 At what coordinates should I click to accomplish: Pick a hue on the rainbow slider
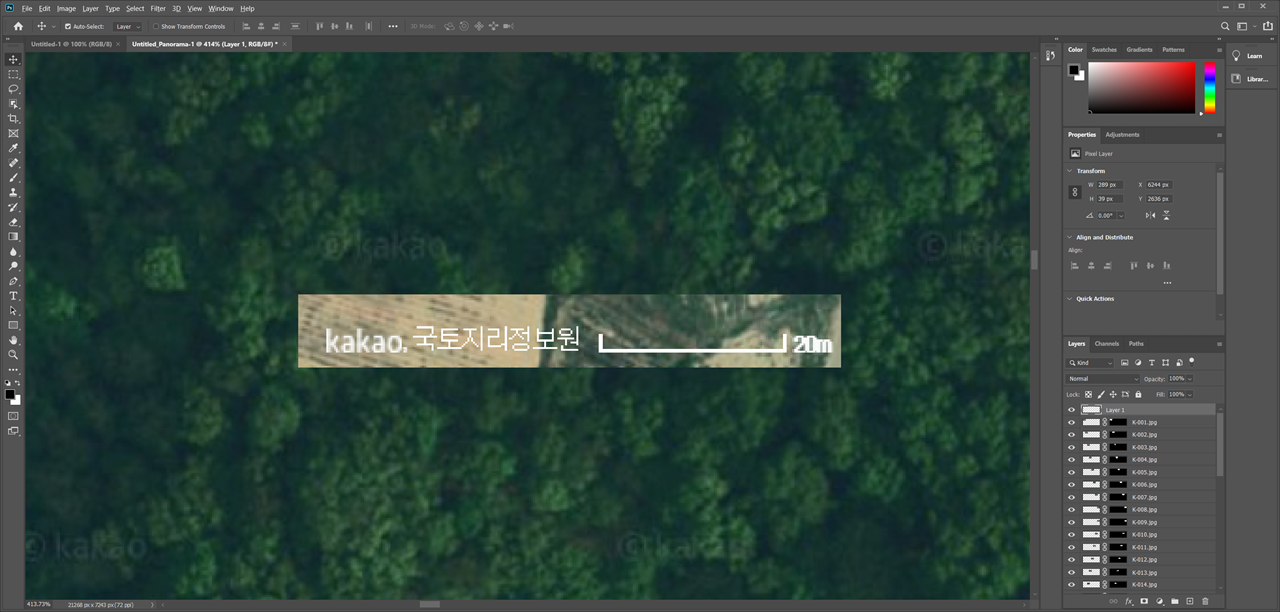tap(1209, 88)
